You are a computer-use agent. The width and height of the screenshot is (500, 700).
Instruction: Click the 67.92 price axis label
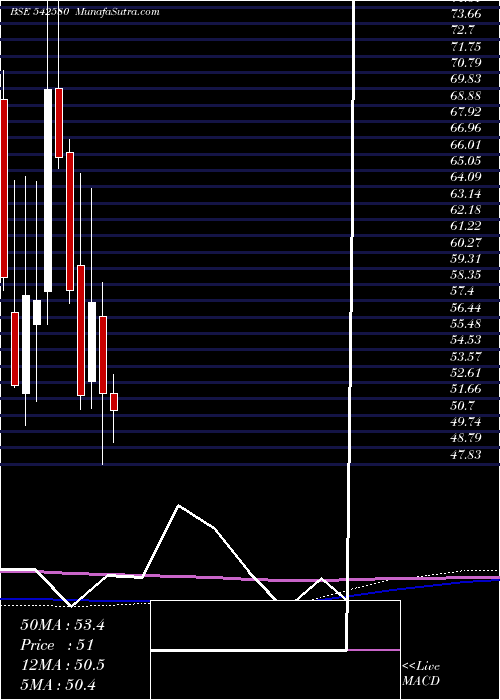[x=466, y=112]
